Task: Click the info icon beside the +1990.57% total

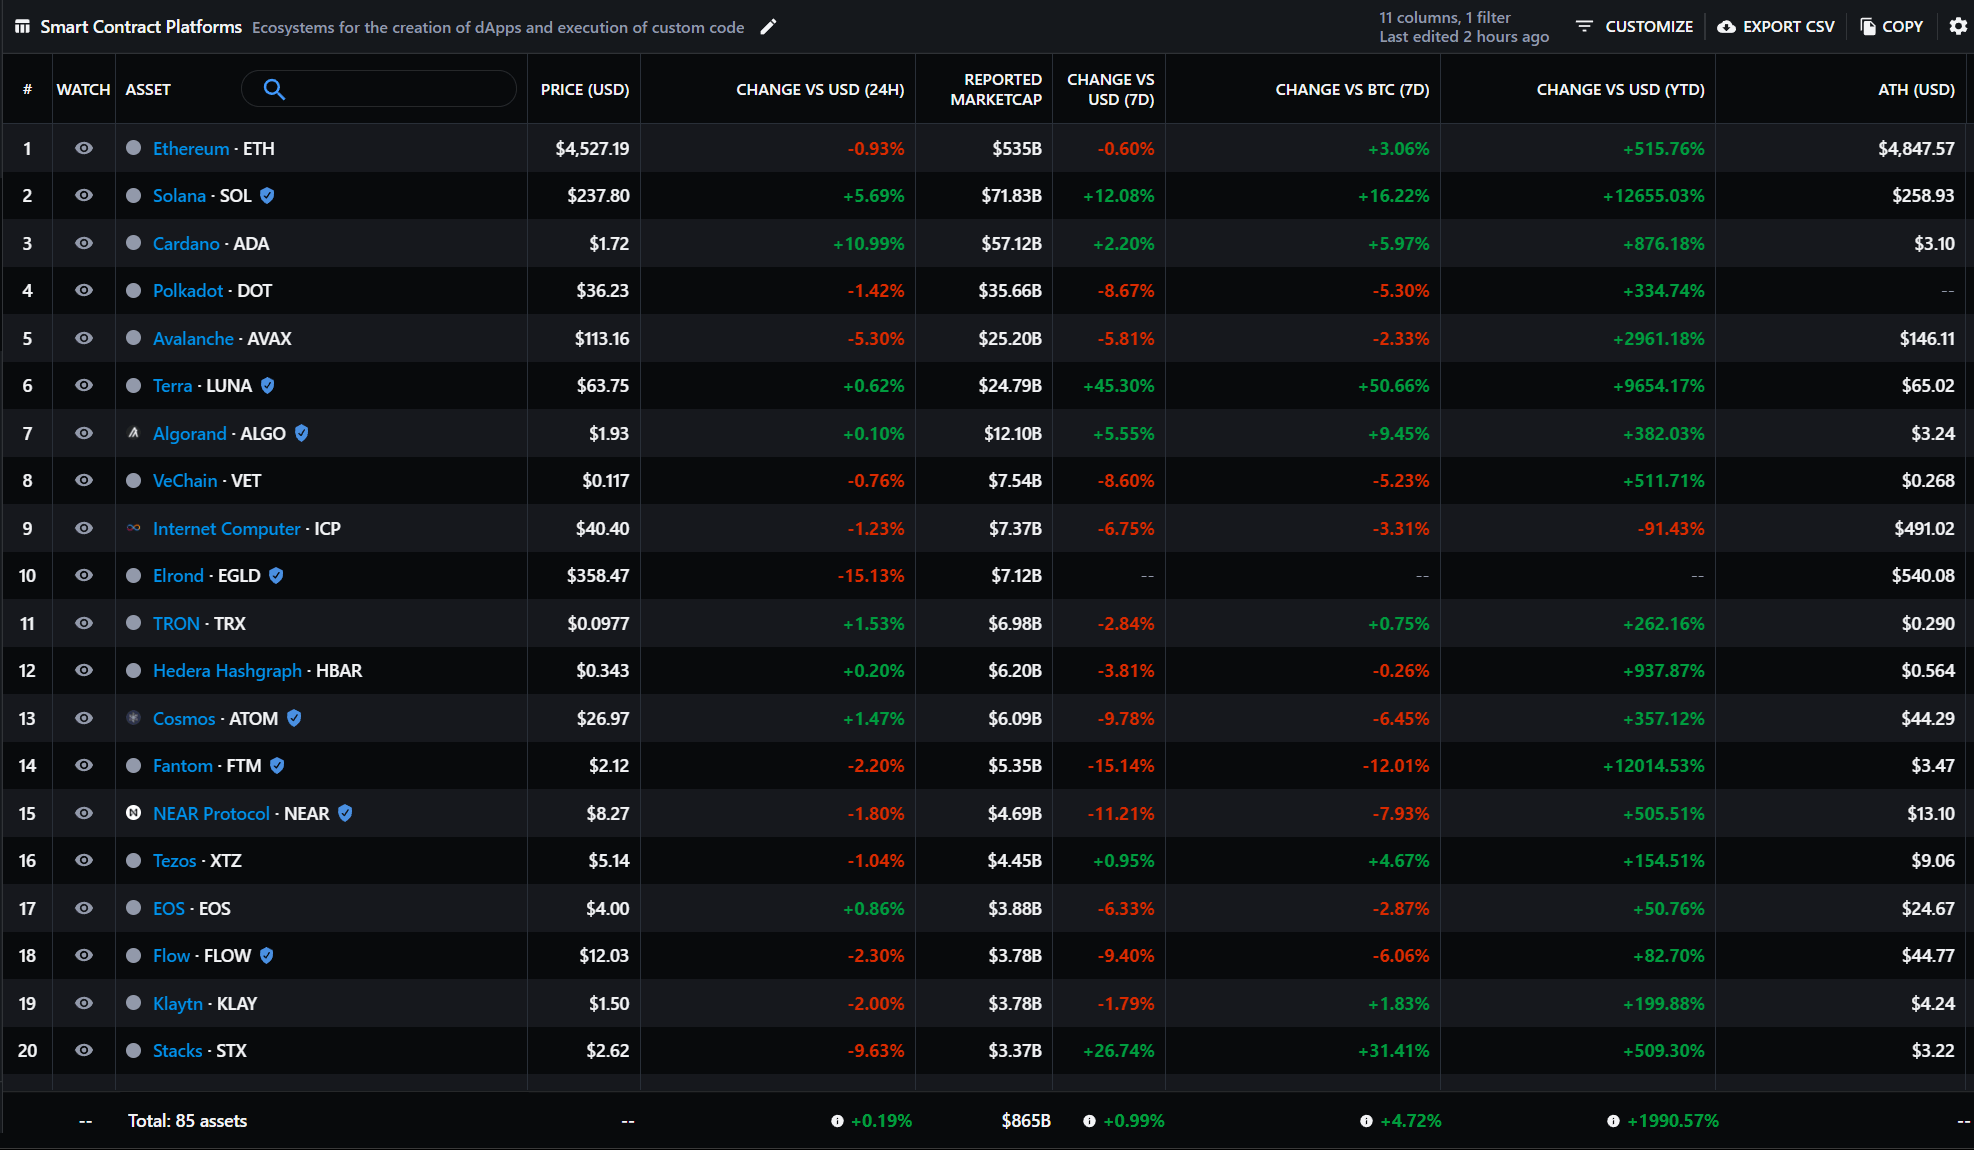Action: click(x=1613, y=1121)
